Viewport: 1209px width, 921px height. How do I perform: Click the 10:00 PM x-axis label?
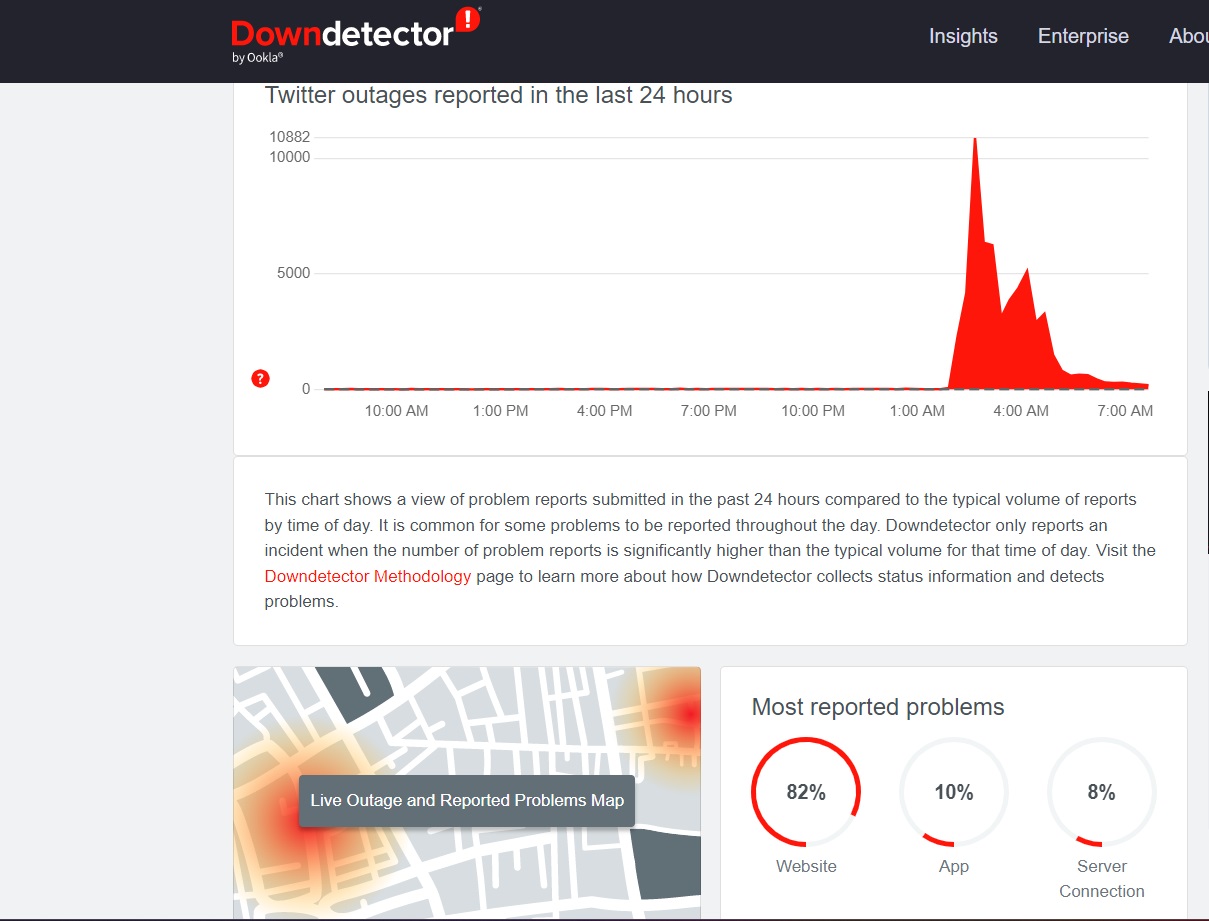coord(813,411)
